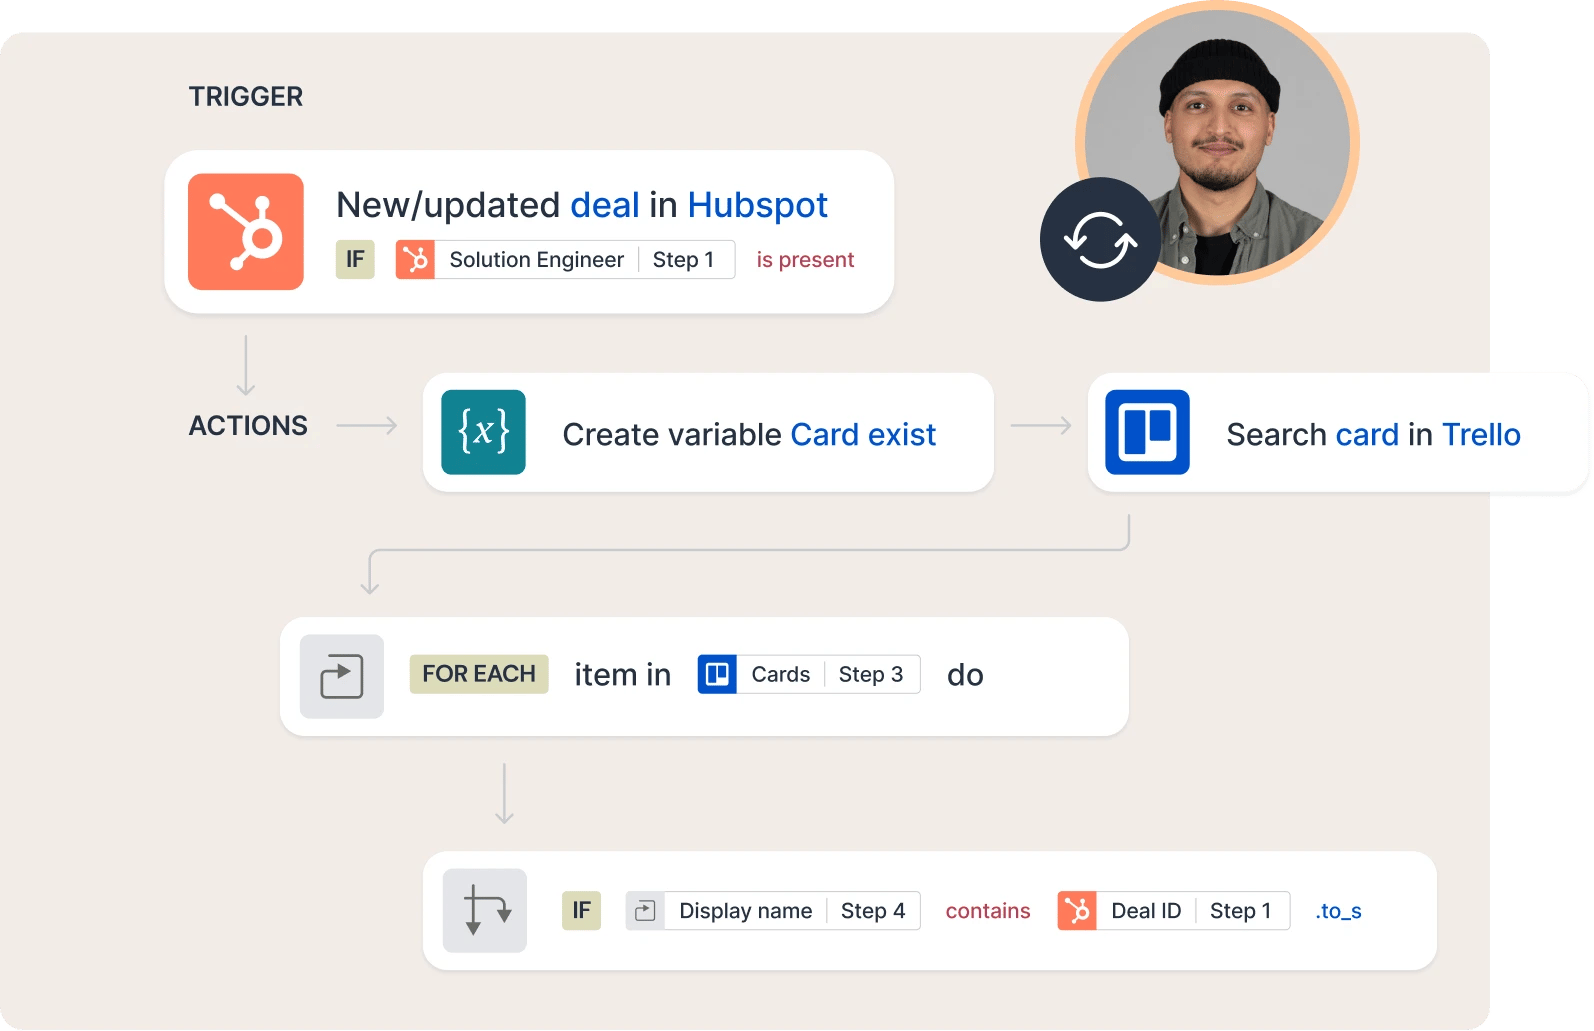Click the 'Create variable' step text

click(x=672, y=435)
